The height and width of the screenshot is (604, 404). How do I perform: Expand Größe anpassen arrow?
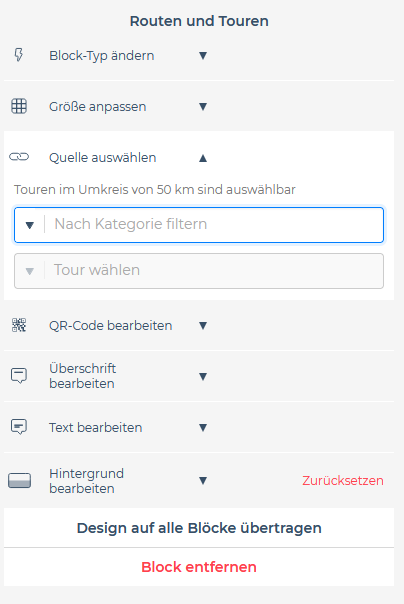click(203, 106)
